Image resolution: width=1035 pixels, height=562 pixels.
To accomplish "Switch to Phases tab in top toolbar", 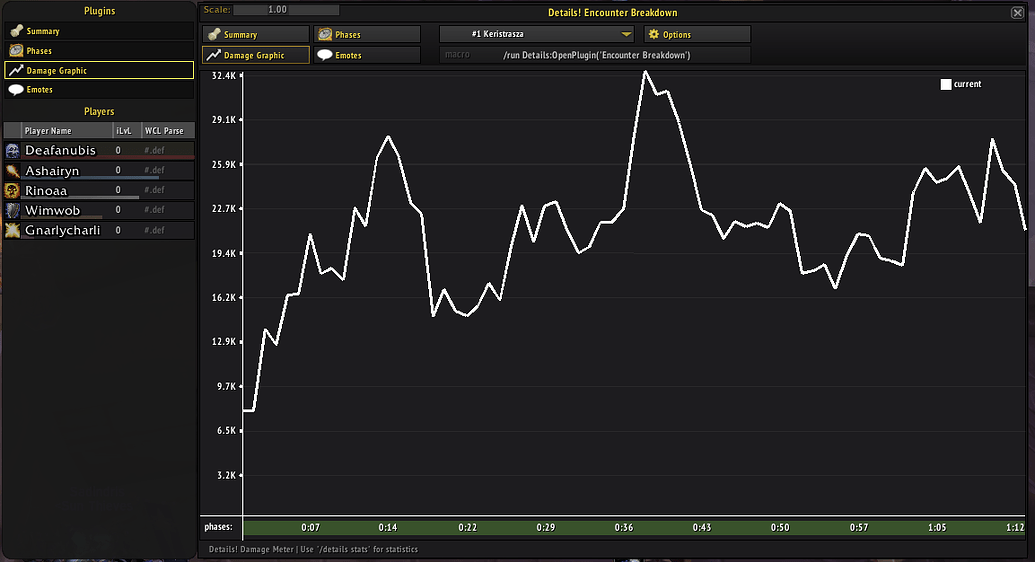I will coord(366,35).
